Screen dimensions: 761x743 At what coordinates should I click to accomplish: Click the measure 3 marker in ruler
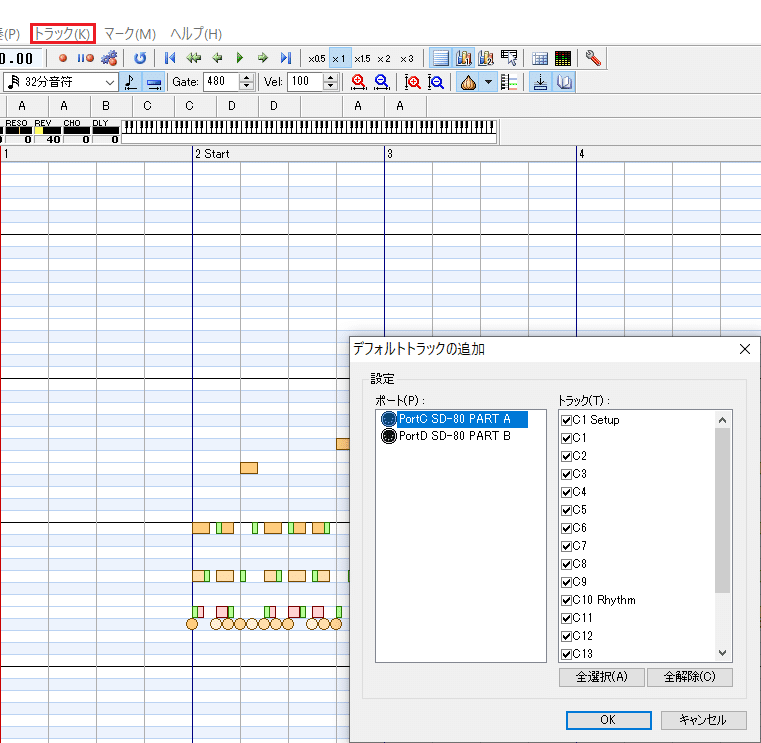(390, 154)
